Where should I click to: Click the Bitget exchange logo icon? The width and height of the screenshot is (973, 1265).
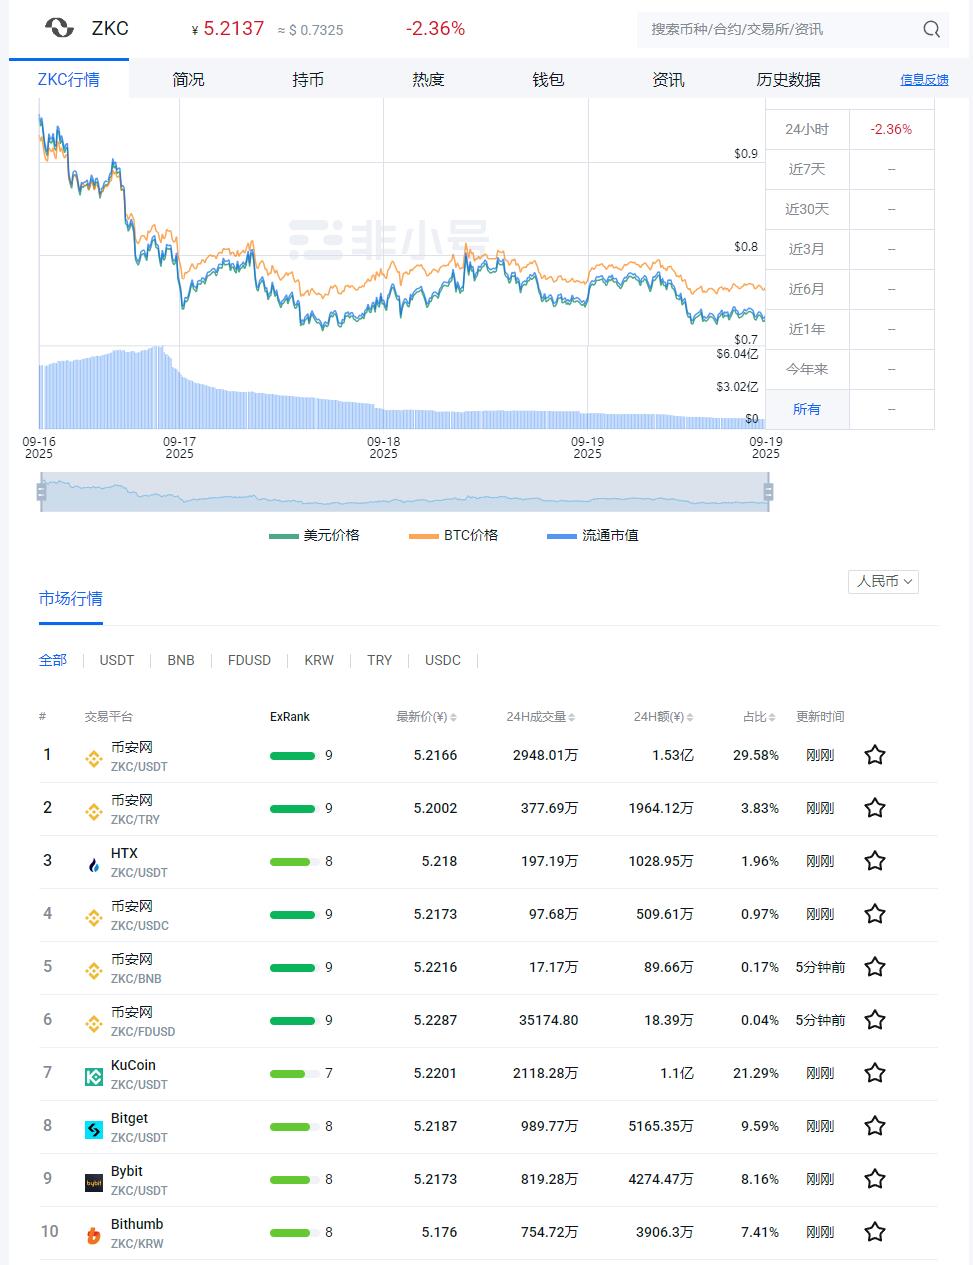point(93,1129)
